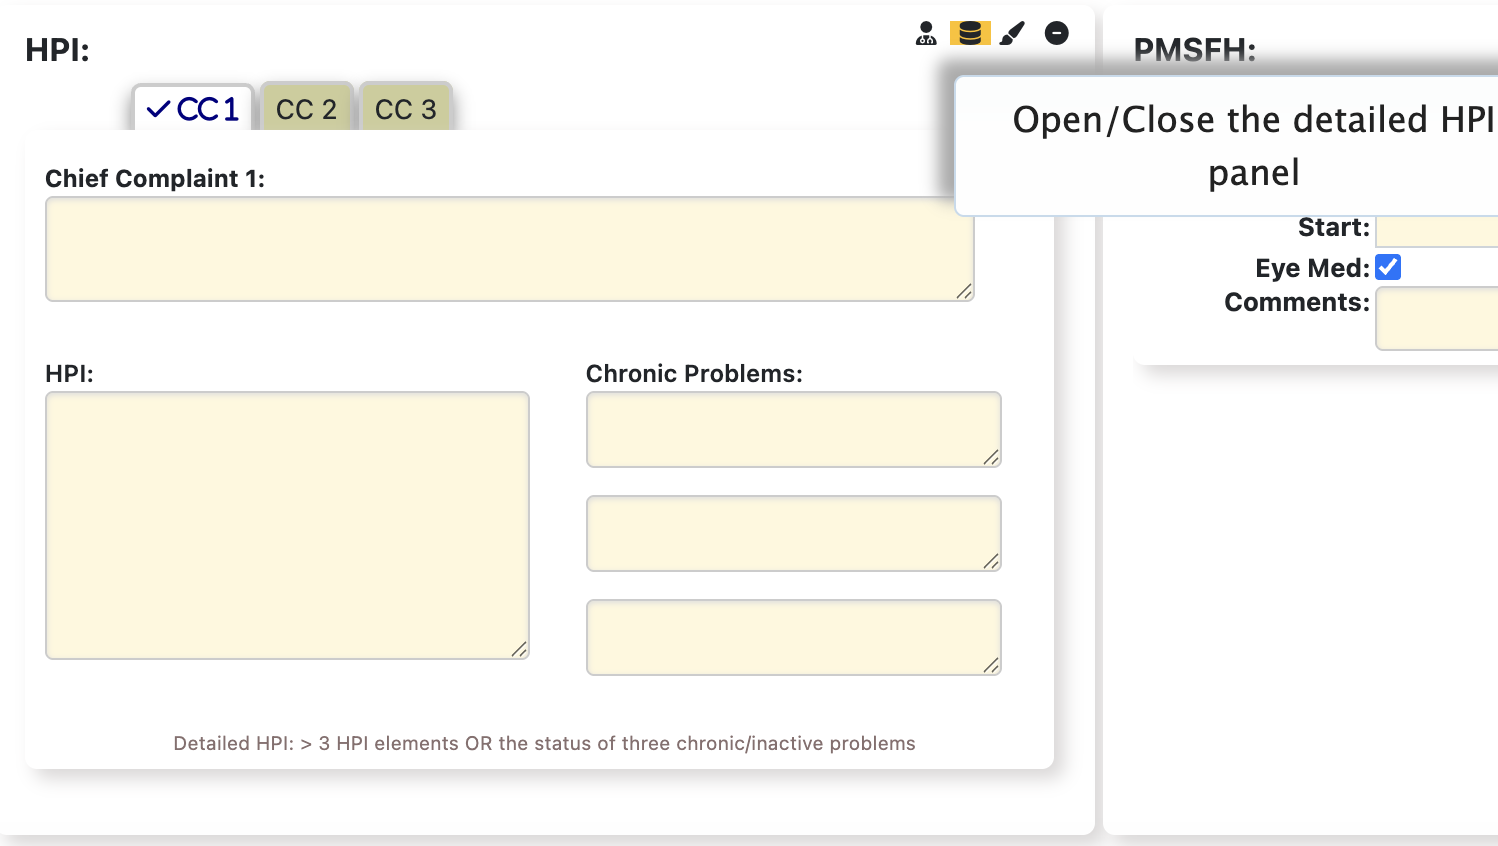Switch to the CC 2 tab
Image resolution: width=1498 pixels, height=846 pixels.
pyautogui.click(x=306, y=109)
